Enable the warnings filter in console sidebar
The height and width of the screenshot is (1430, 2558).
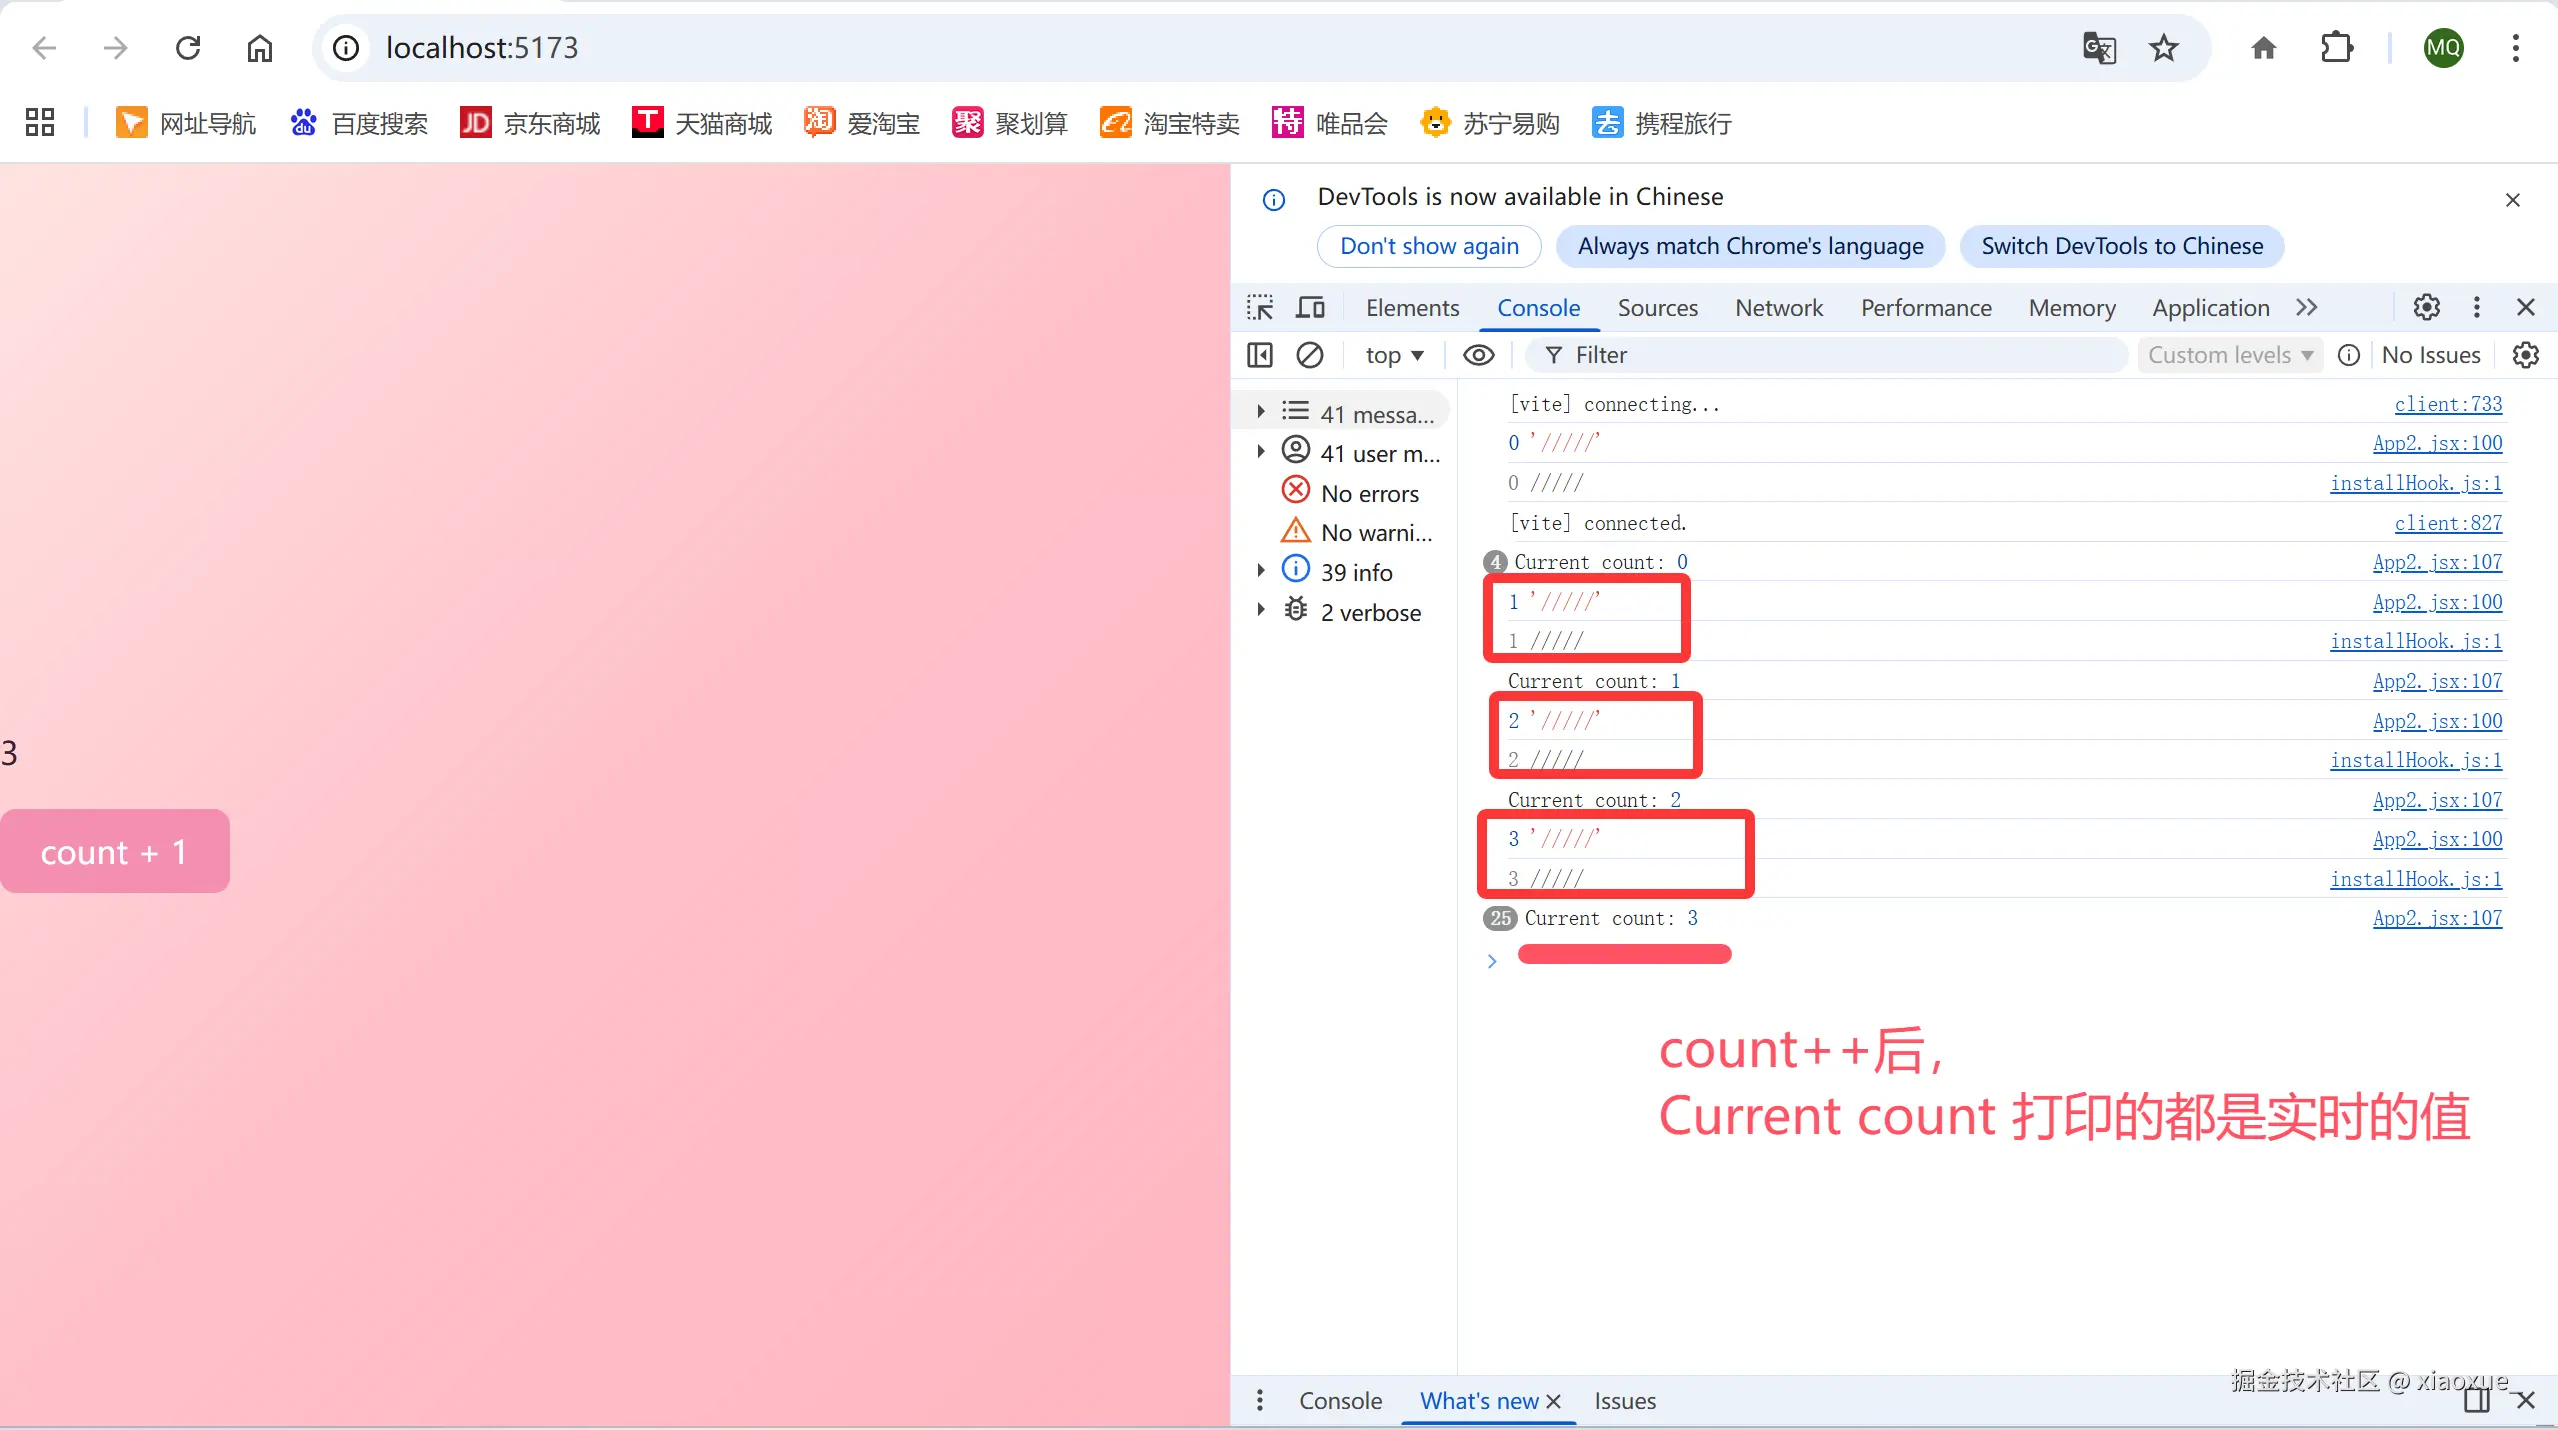pyautogui.click(x=1371, y=532)
